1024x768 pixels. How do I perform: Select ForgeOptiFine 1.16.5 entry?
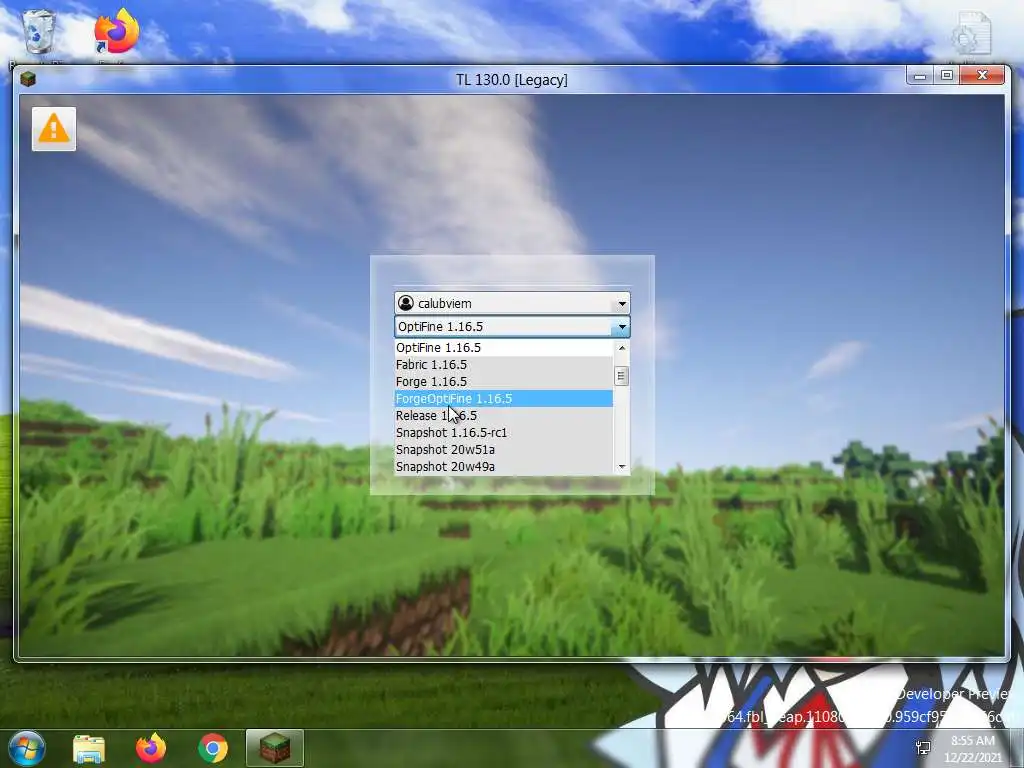click(504, 398)
